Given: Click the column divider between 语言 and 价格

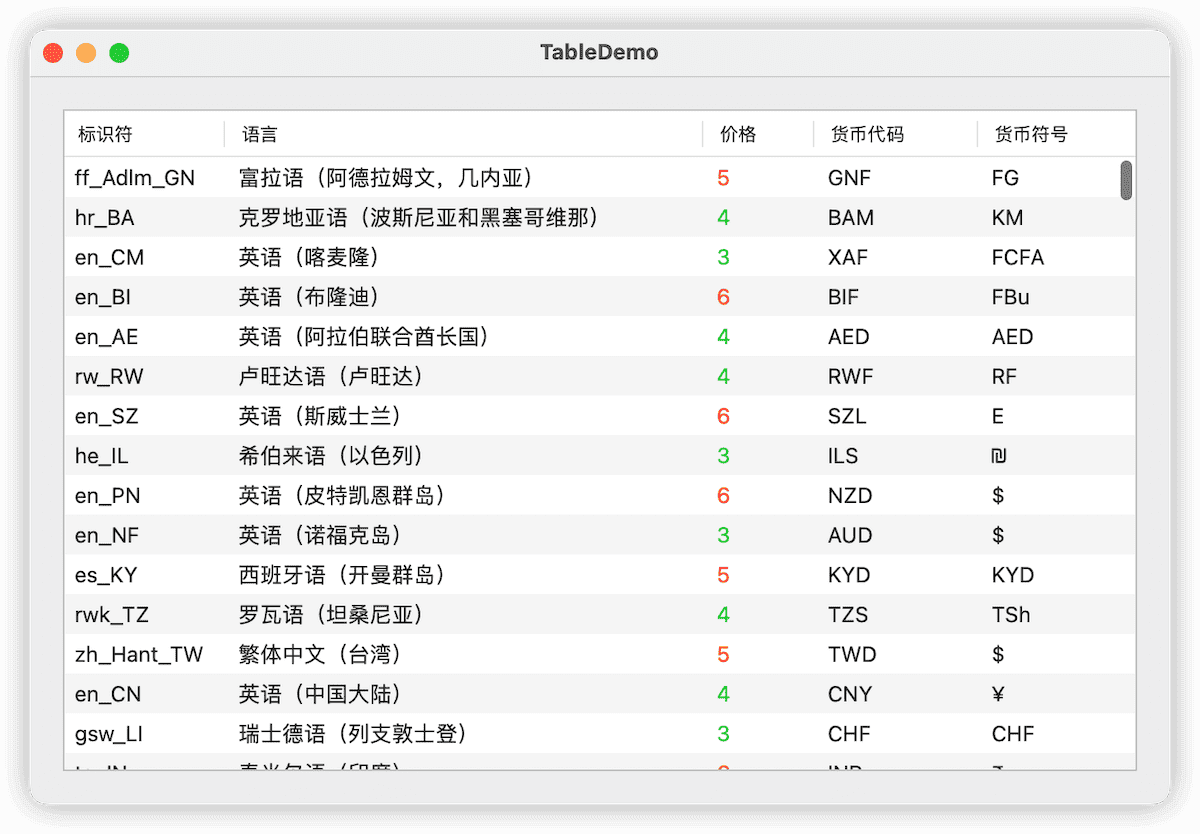Looking at the screenshot, I should coord(702,133).
